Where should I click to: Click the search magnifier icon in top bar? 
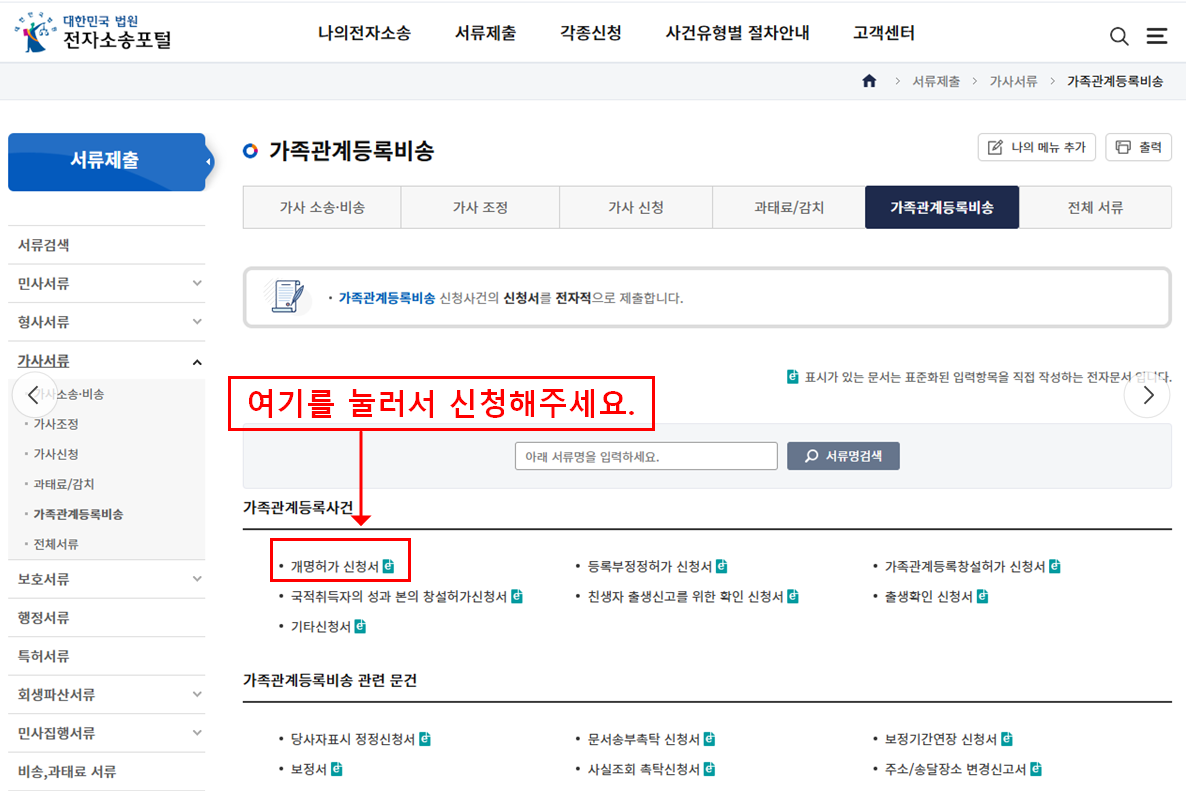click(x=1119, y=35)
